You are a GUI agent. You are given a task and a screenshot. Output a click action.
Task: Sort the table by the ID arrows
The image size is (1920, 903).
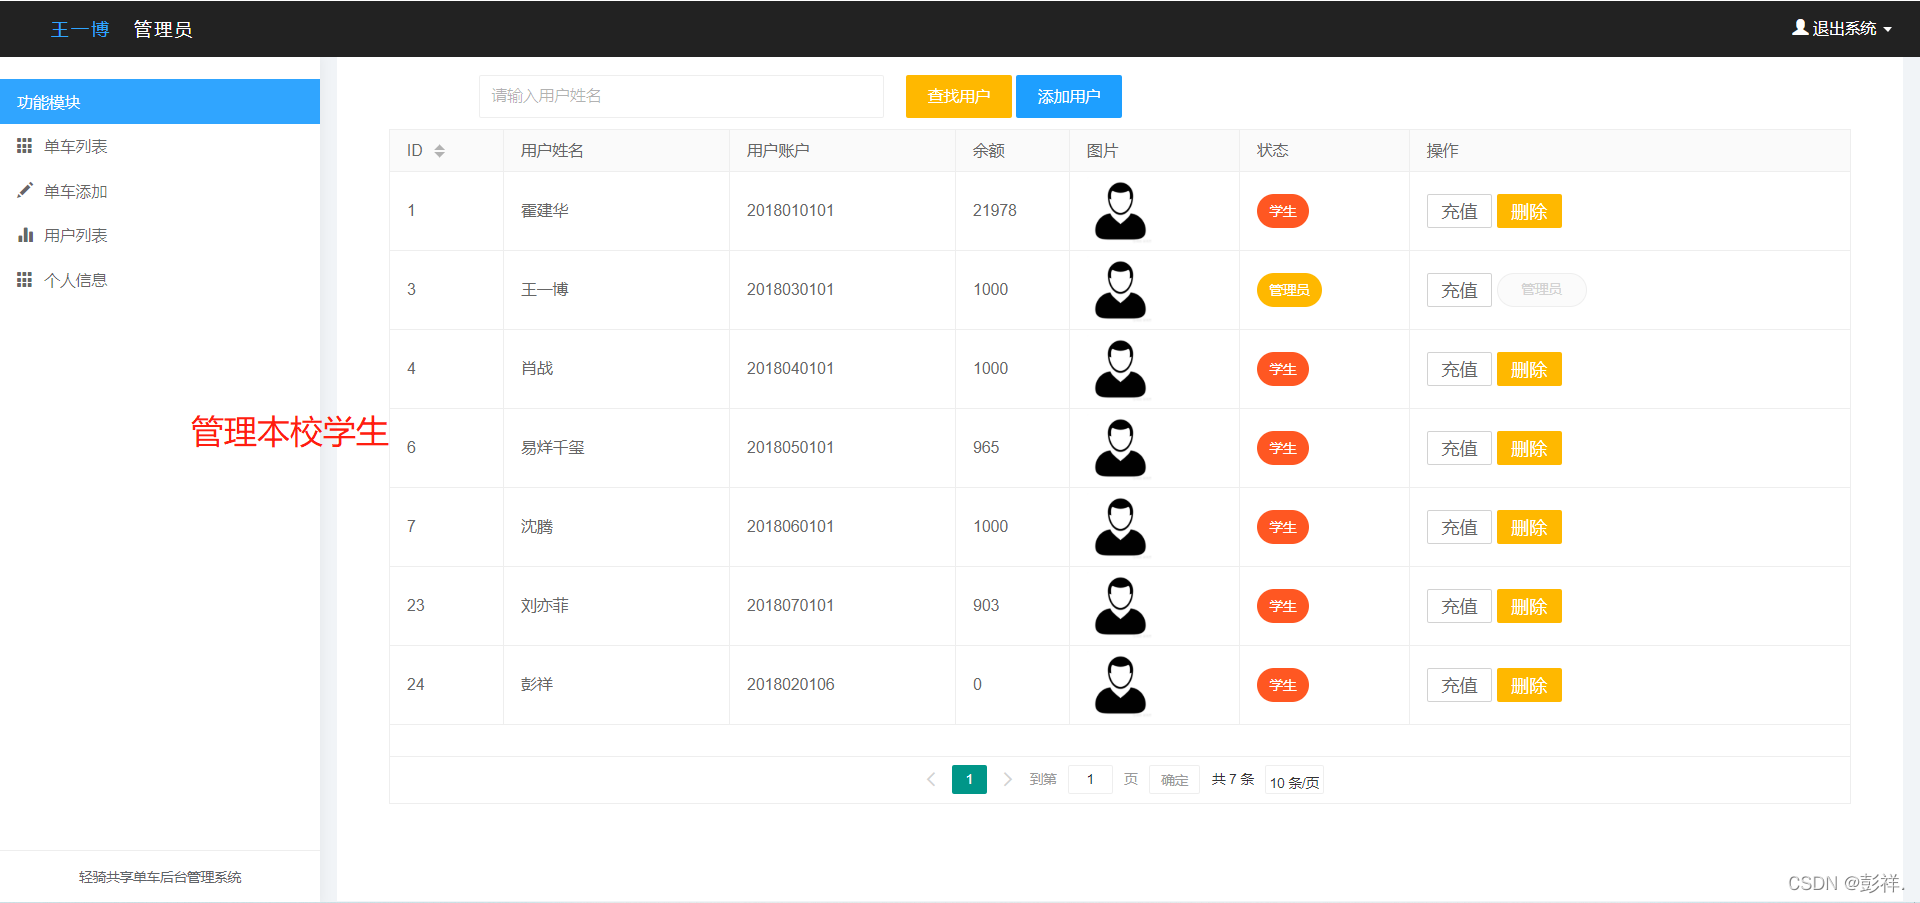pos(439,151)
